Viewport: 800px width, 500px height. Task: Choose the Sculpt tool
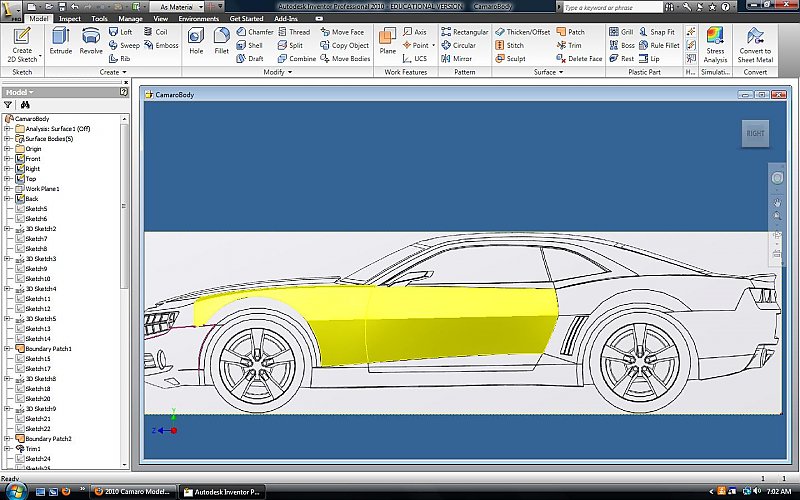point(511,59)
